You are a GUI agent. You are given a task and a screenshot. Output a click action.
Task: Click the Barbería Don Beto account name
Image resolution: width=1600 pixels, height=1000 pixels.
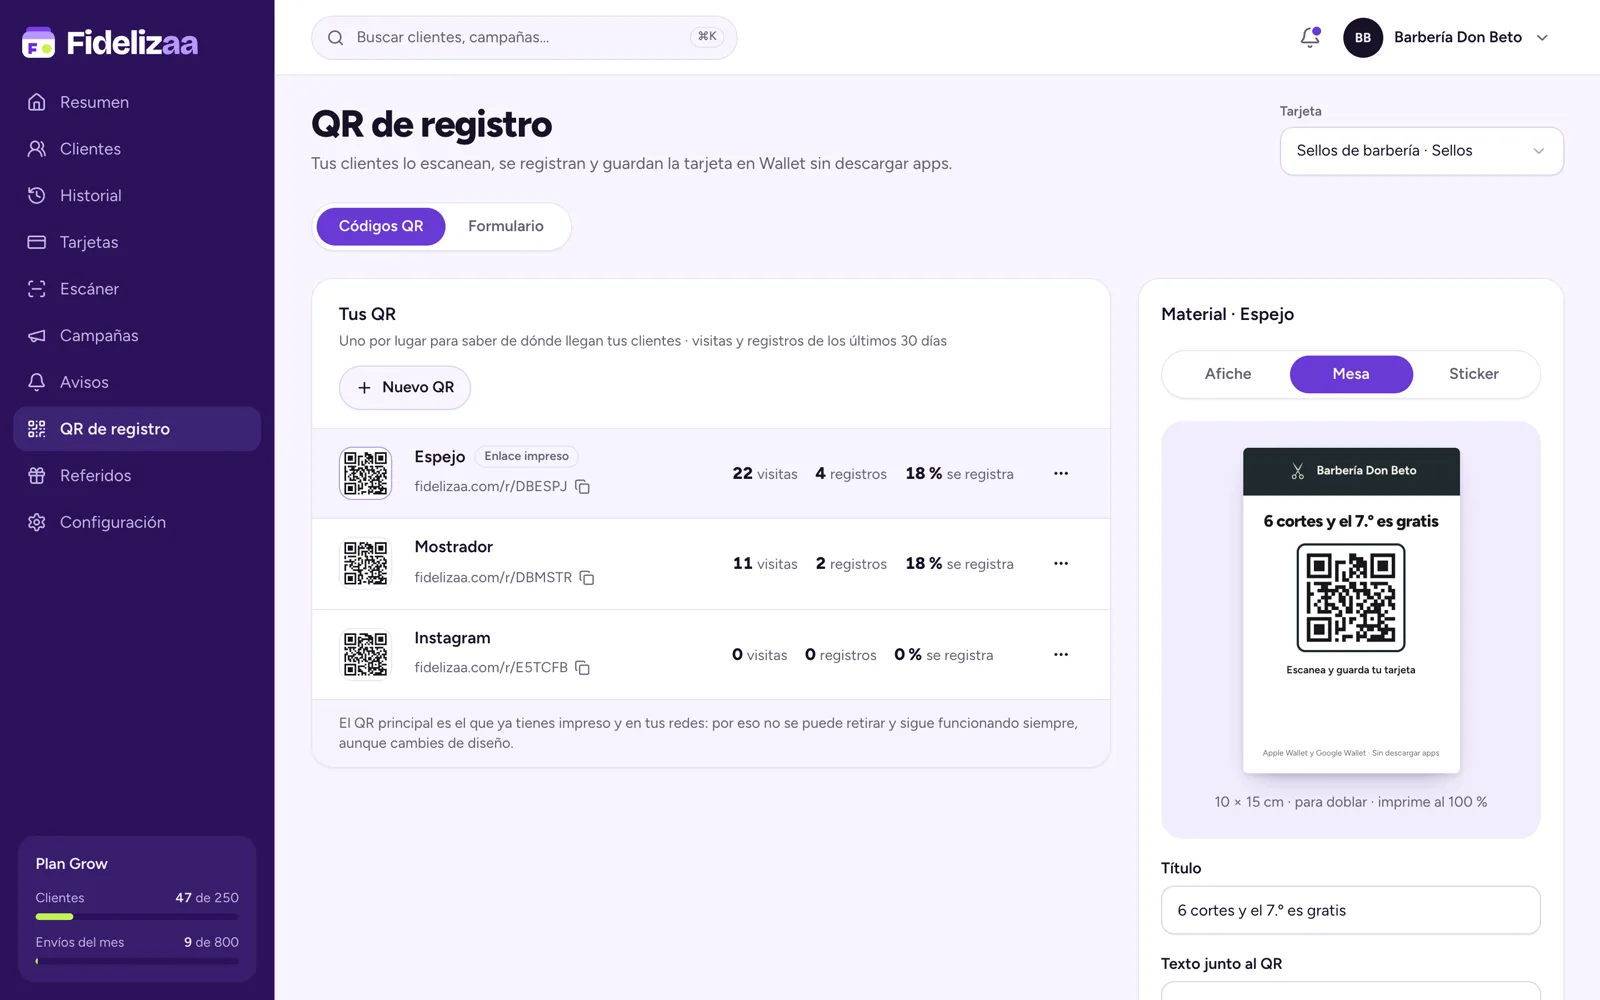[1457, 37]
